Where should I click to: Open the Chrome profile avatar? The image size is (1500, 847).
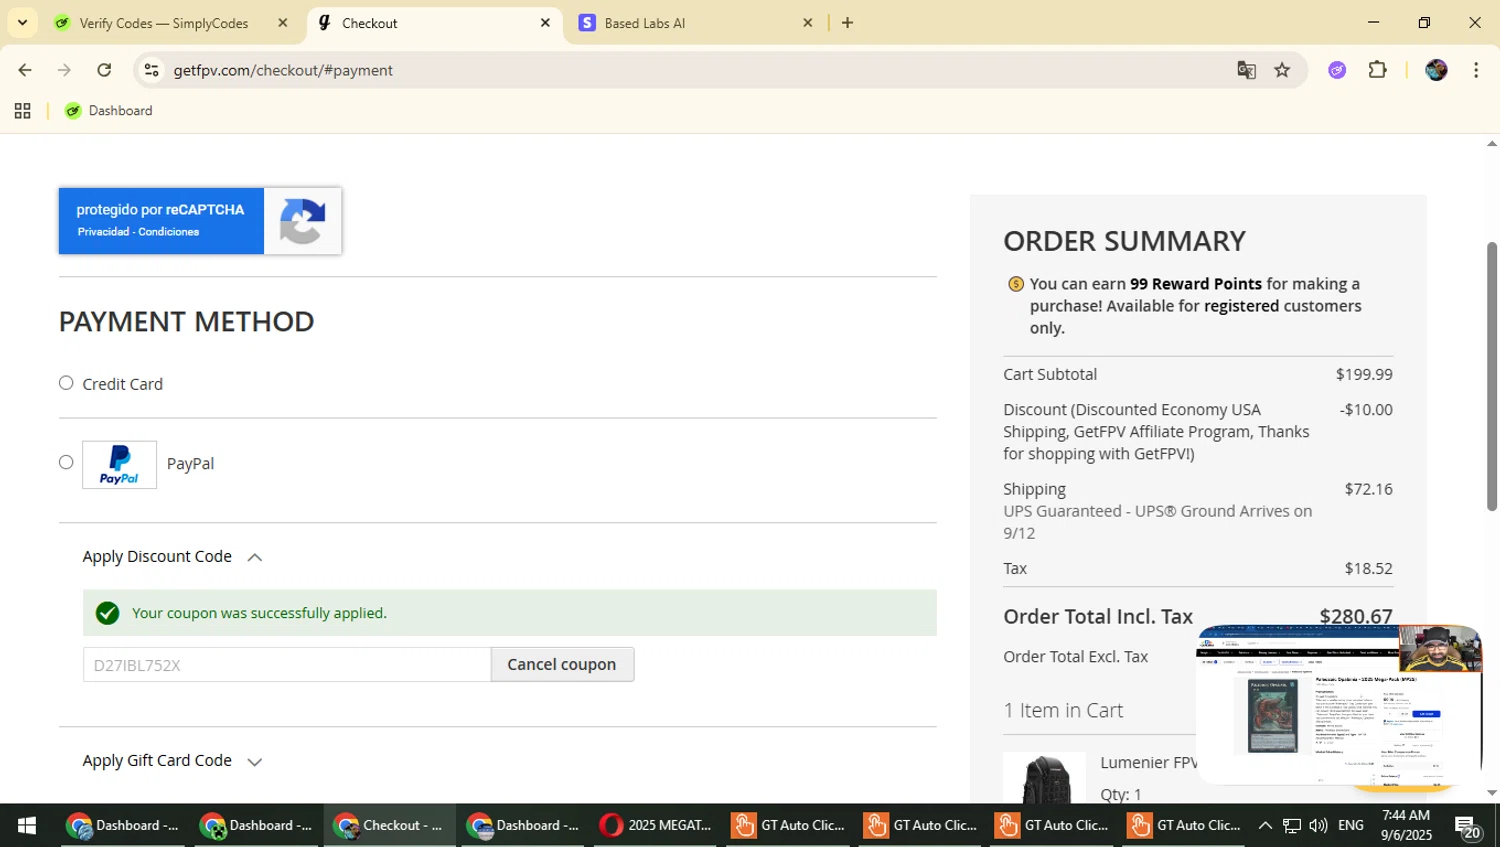(1436, 70)
